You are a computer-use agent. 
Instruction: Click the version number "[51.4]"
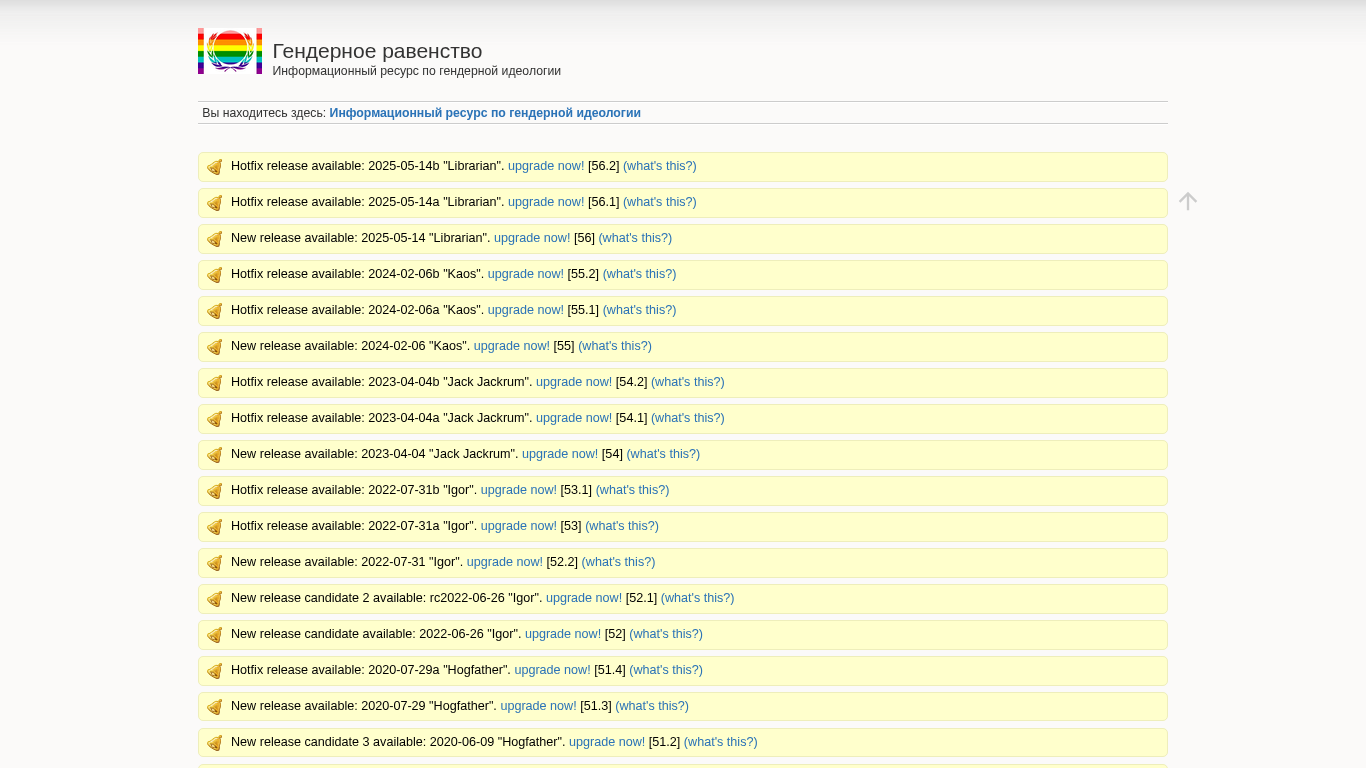610,670
